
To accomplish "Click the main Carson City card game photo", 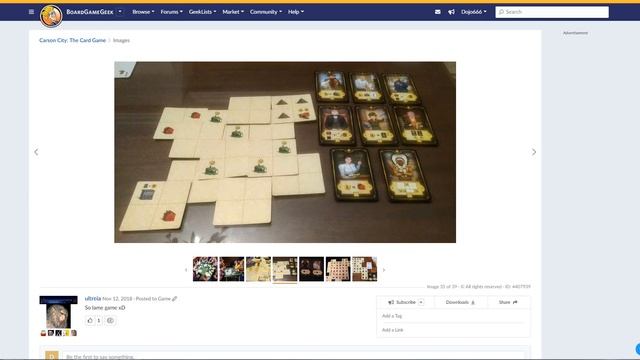I will pos(285,152).
